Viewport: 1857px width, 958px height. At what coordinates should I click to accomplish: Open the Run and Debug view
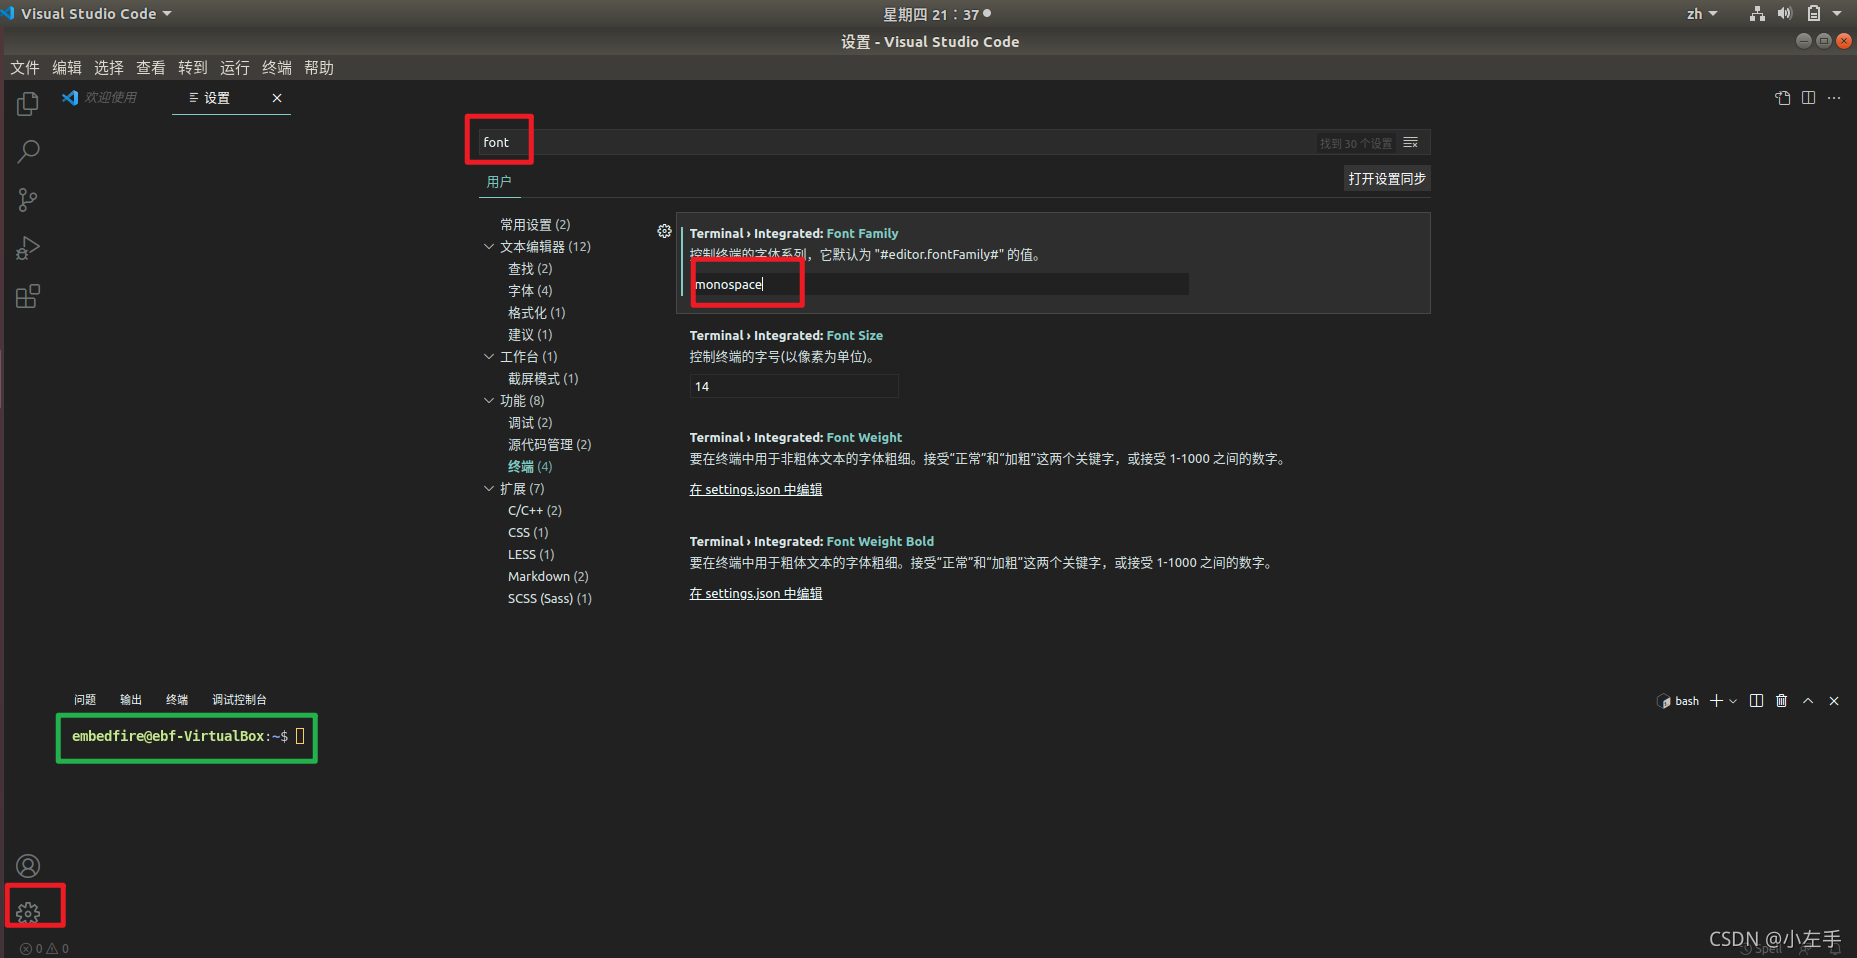[x=28, y=248]
